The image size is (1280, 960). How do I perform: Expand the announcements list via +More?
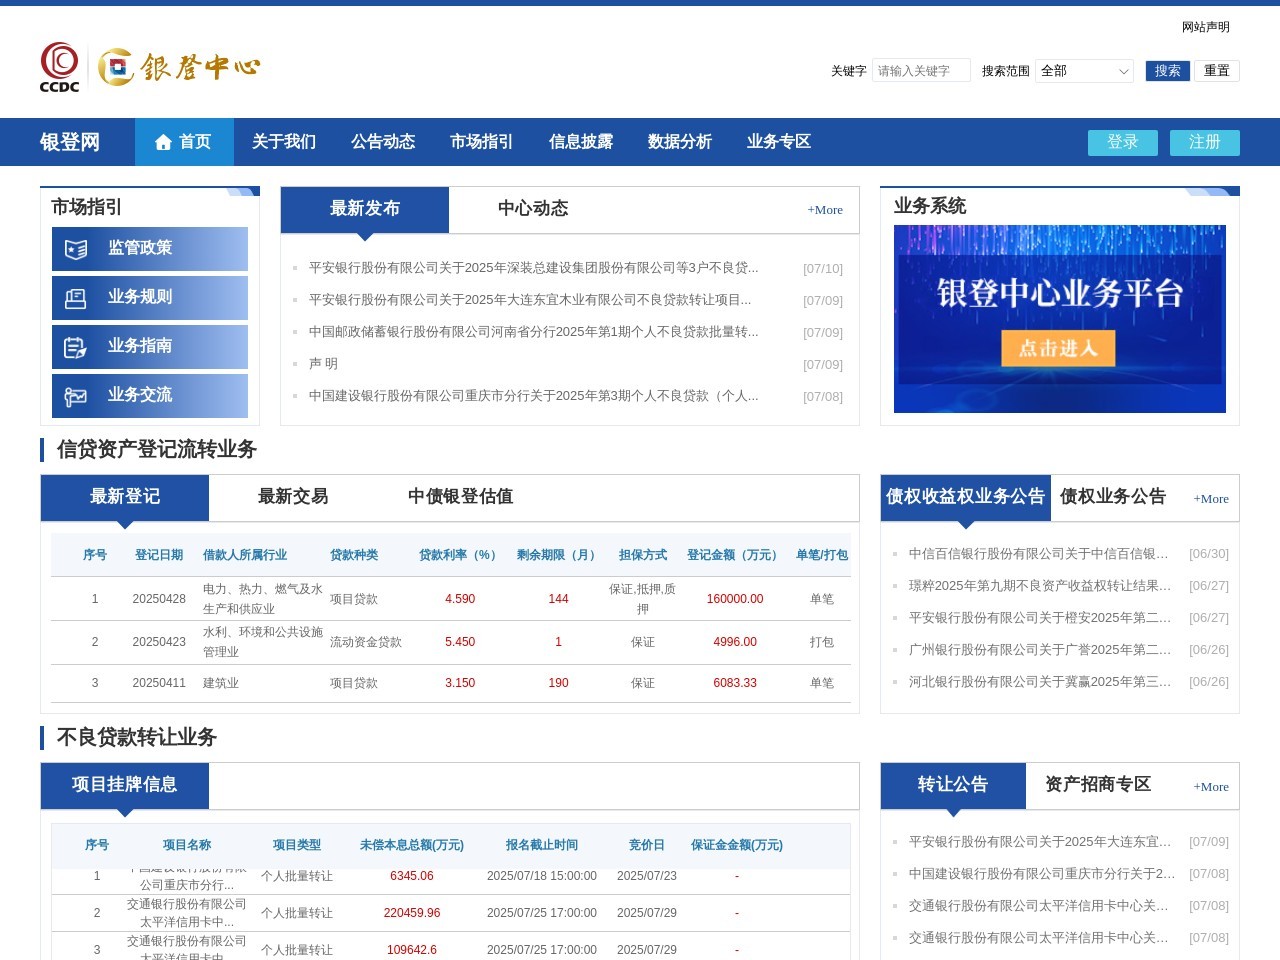point(824,210)
